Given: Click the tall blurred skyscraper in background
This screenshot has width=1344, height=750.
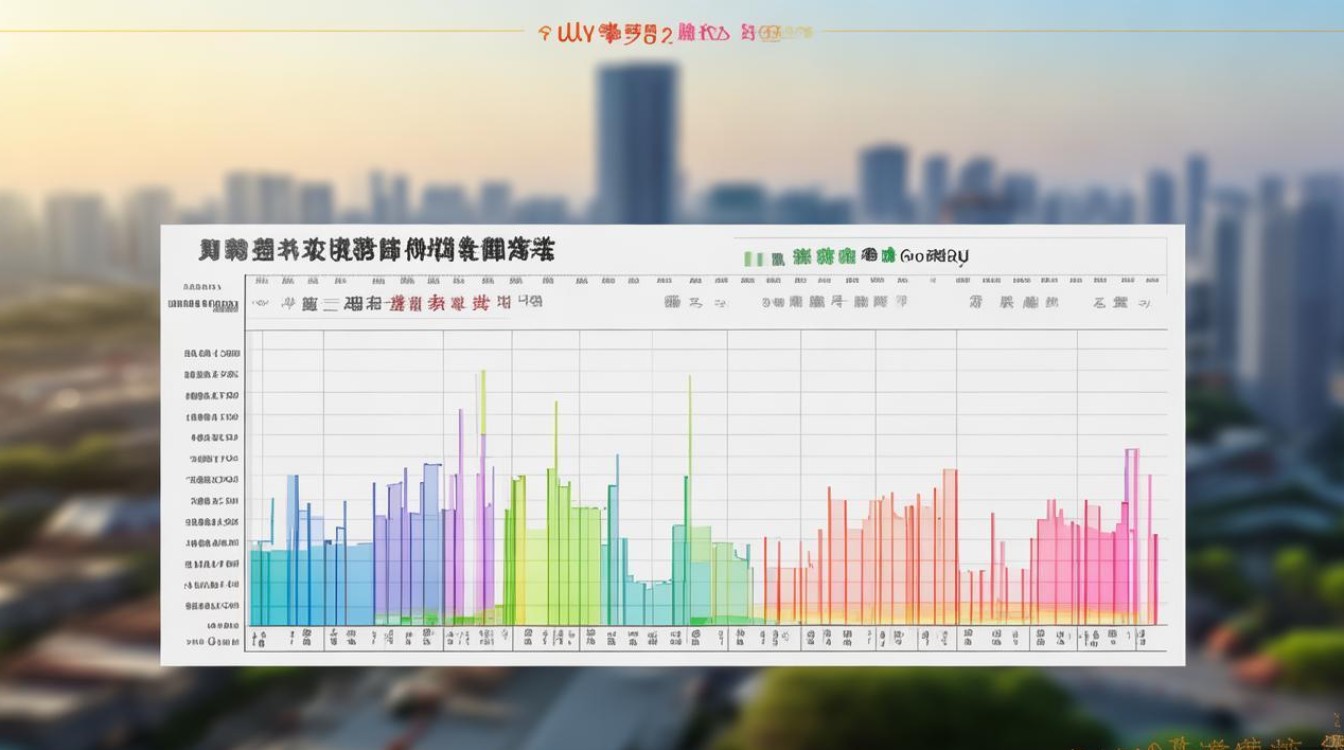Looking at the screenshot, I should [x=636, y=140].
